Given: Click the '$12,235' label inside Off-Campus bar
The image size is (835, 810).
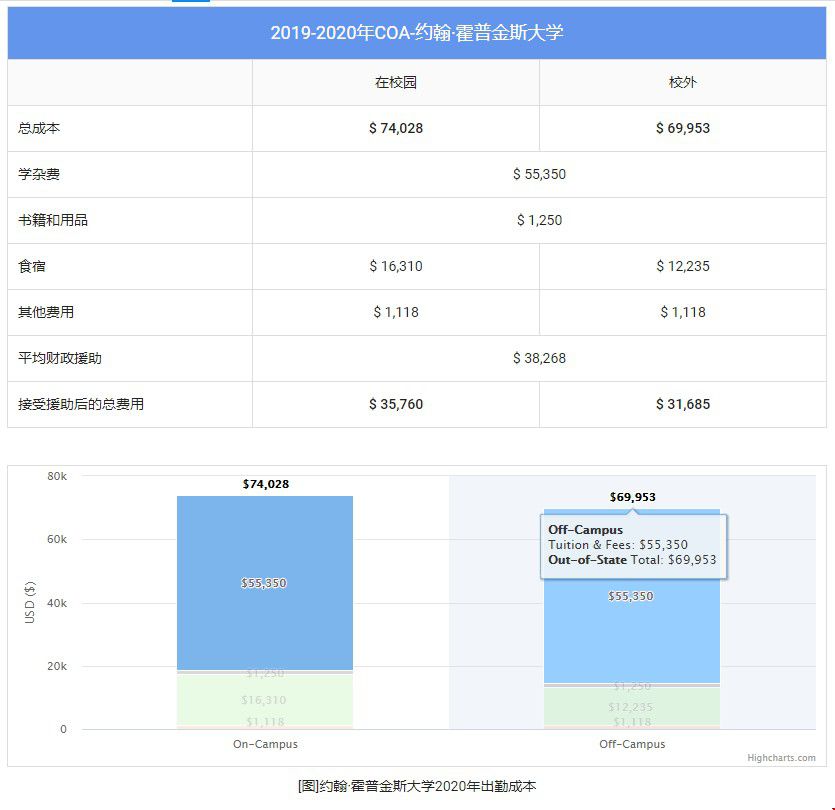Looking at the screenshot, I should click(631, 707).
